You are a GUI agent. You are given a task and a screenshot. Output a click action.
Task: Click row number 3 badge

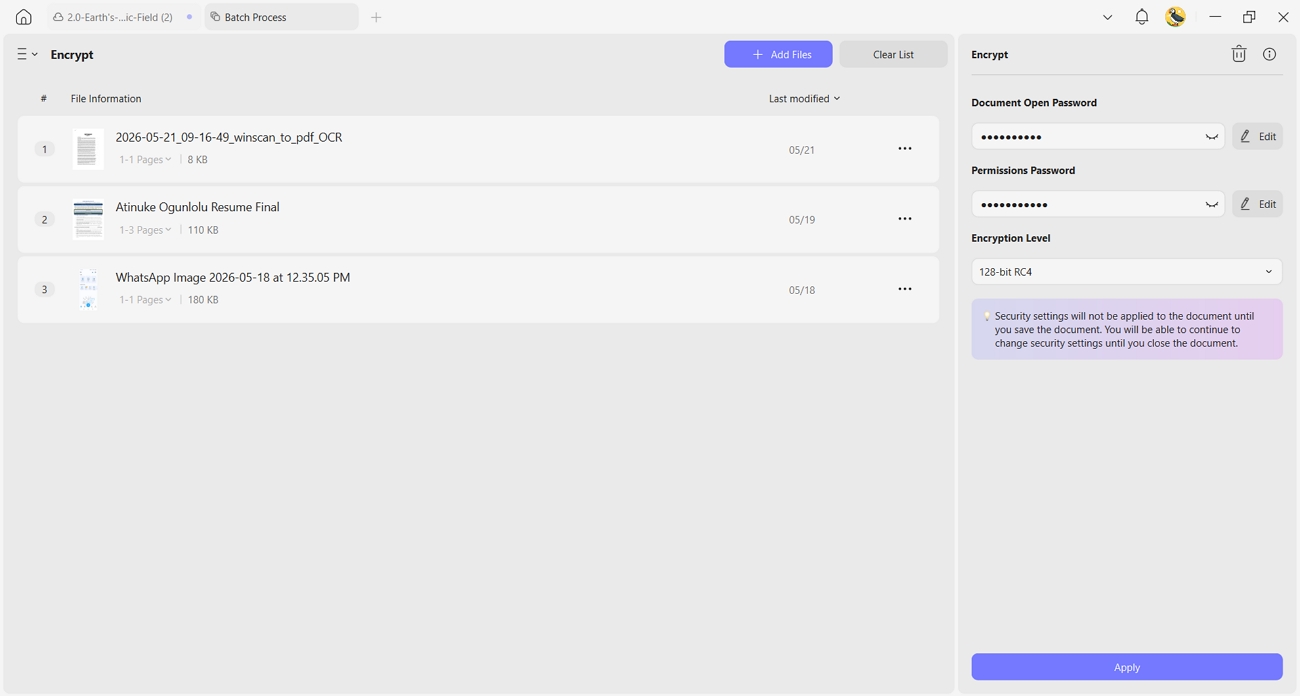(44, 289)
